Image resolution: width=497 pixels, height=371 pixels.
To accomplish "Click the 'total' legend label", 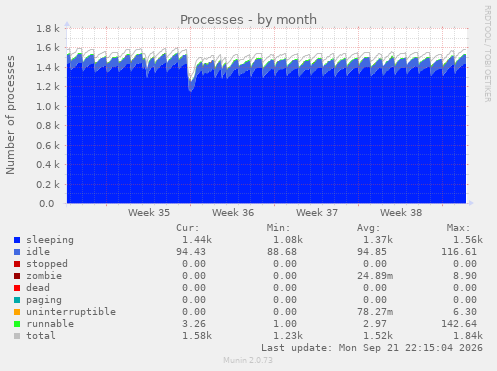I will [x=41, y=336].
